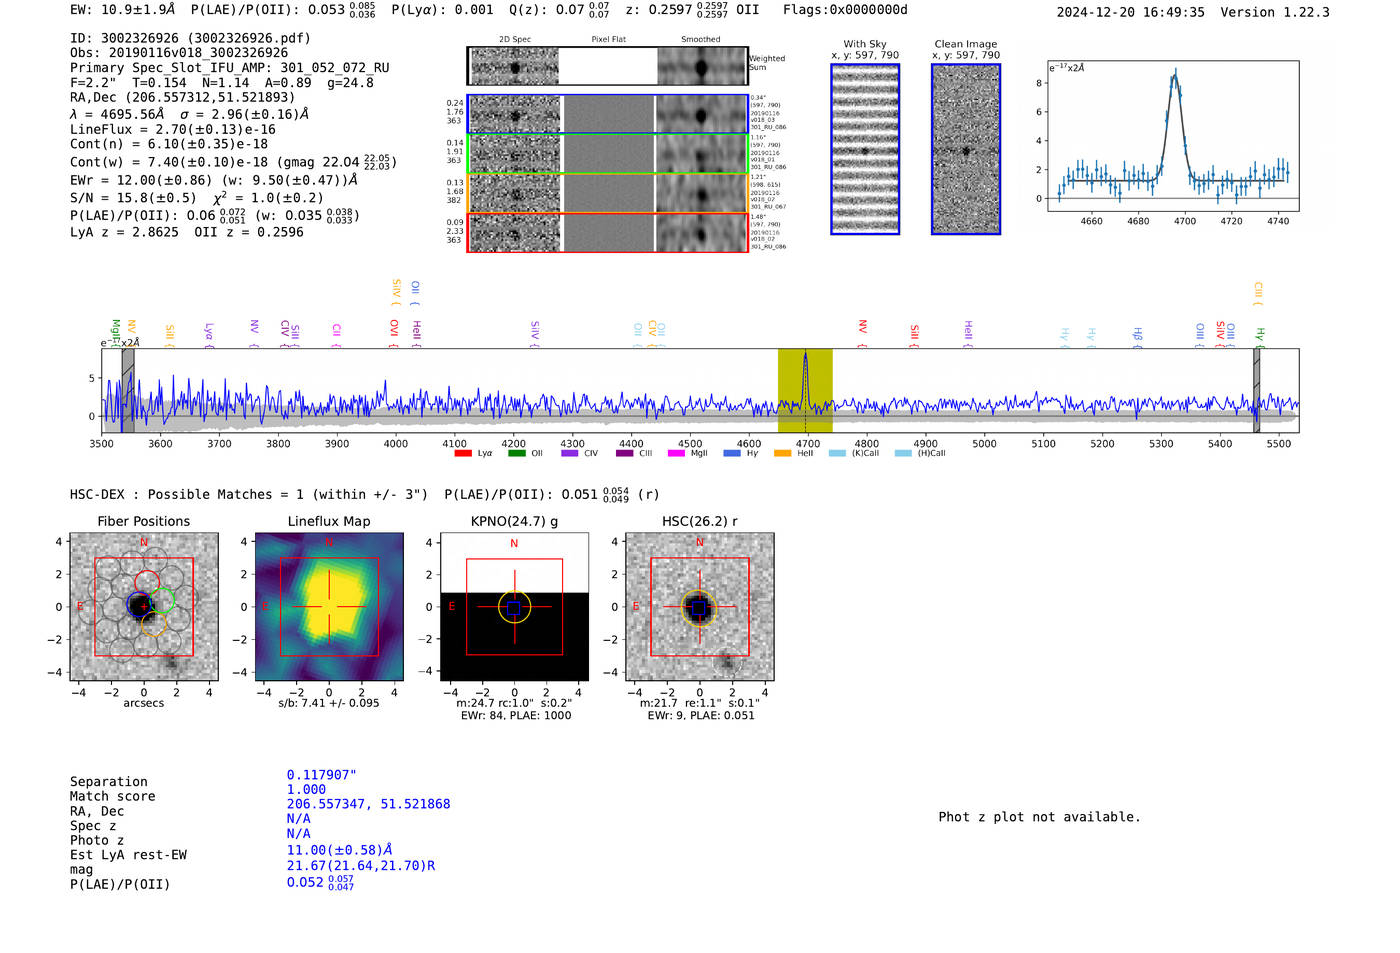Click the red fiber circle in Fiber Positions

coord(147,582)
